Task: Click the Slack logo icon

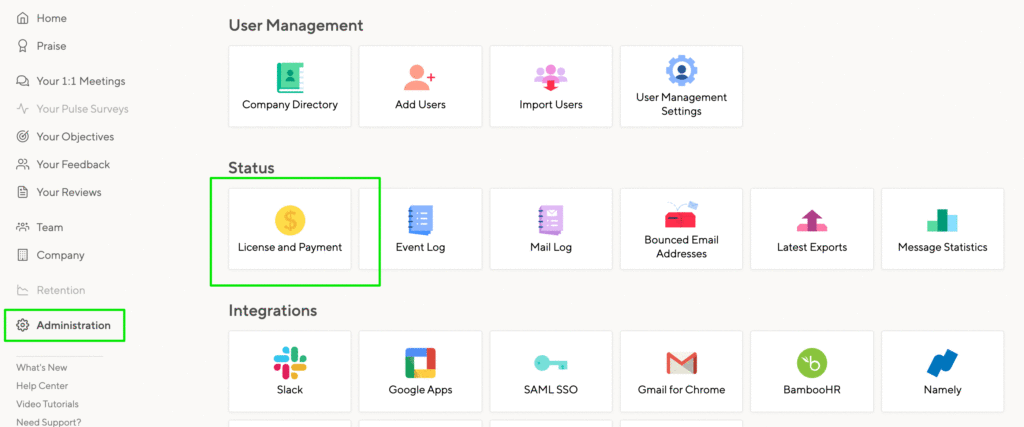Action: pyautogui.click(x=290, y=363)
